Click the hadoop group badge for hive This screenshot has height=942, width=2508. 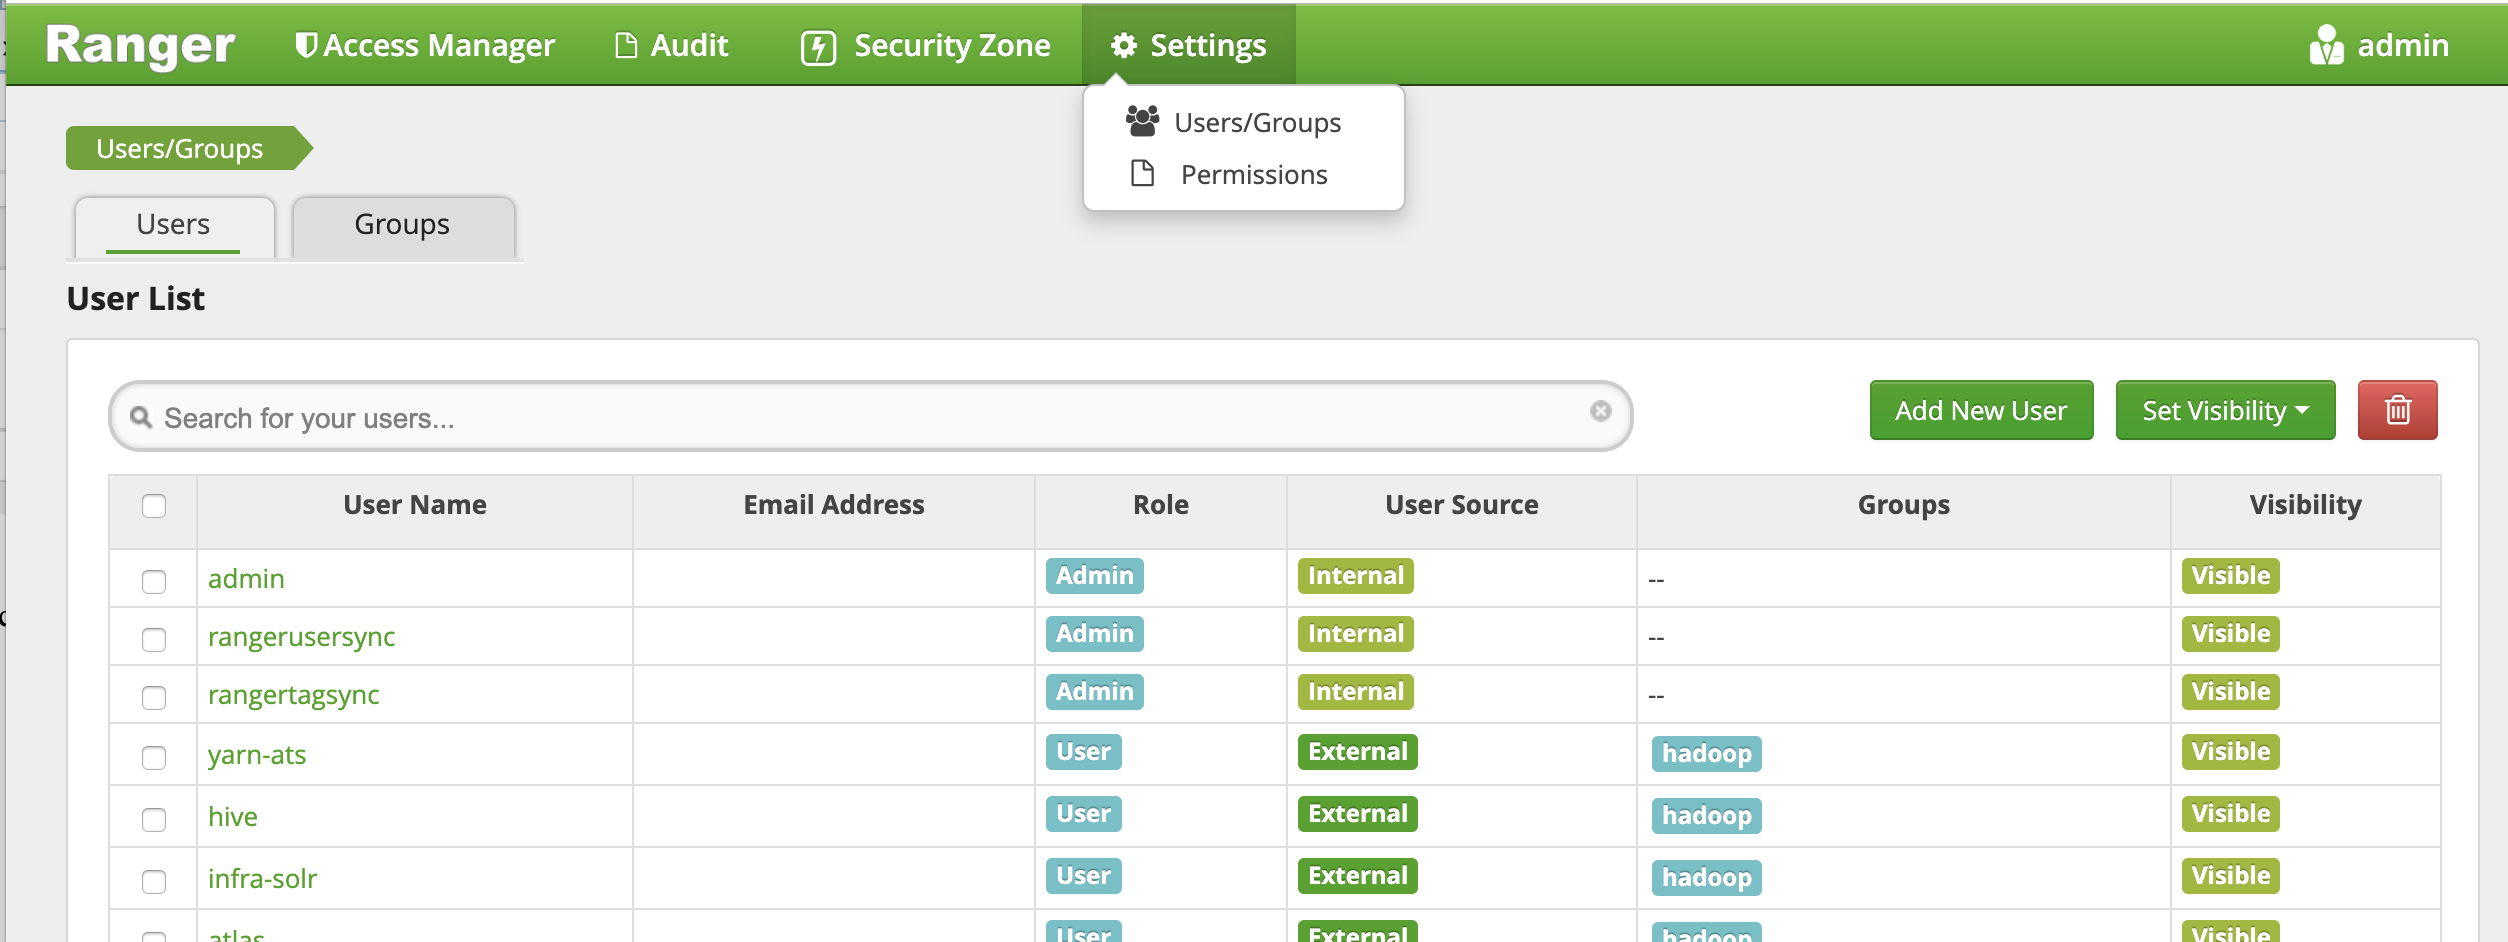pyautogui.click(x=1707, y=816)
